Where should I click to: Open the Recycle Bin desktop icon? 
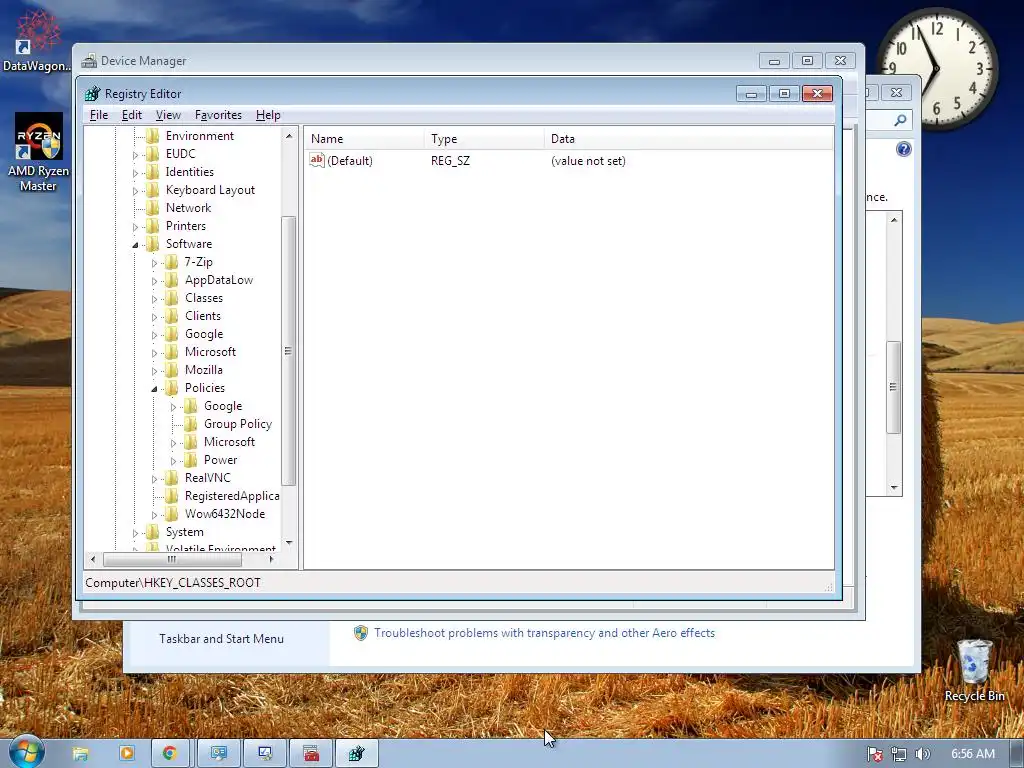pyautogui.click(x=974, y=670)
